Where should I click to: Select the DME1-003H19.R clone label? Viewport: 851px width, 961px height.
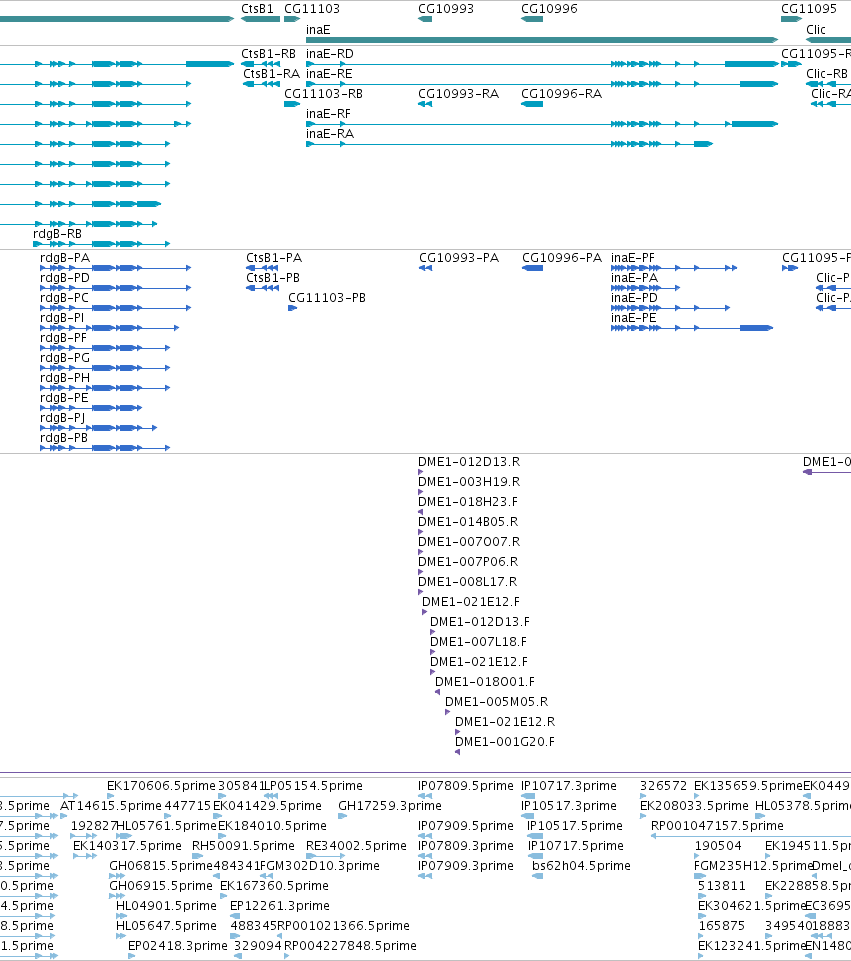(469, 482)
